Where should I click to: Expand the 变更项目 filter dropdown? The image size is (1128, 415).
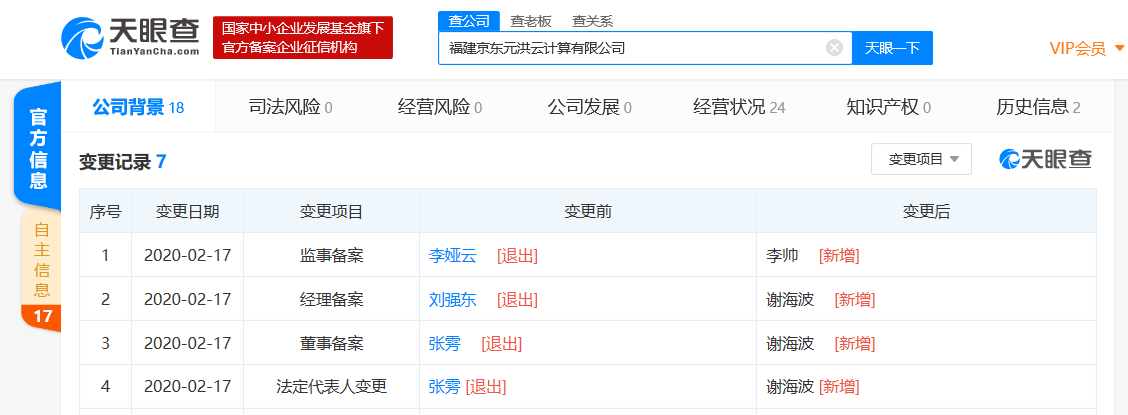921,159
